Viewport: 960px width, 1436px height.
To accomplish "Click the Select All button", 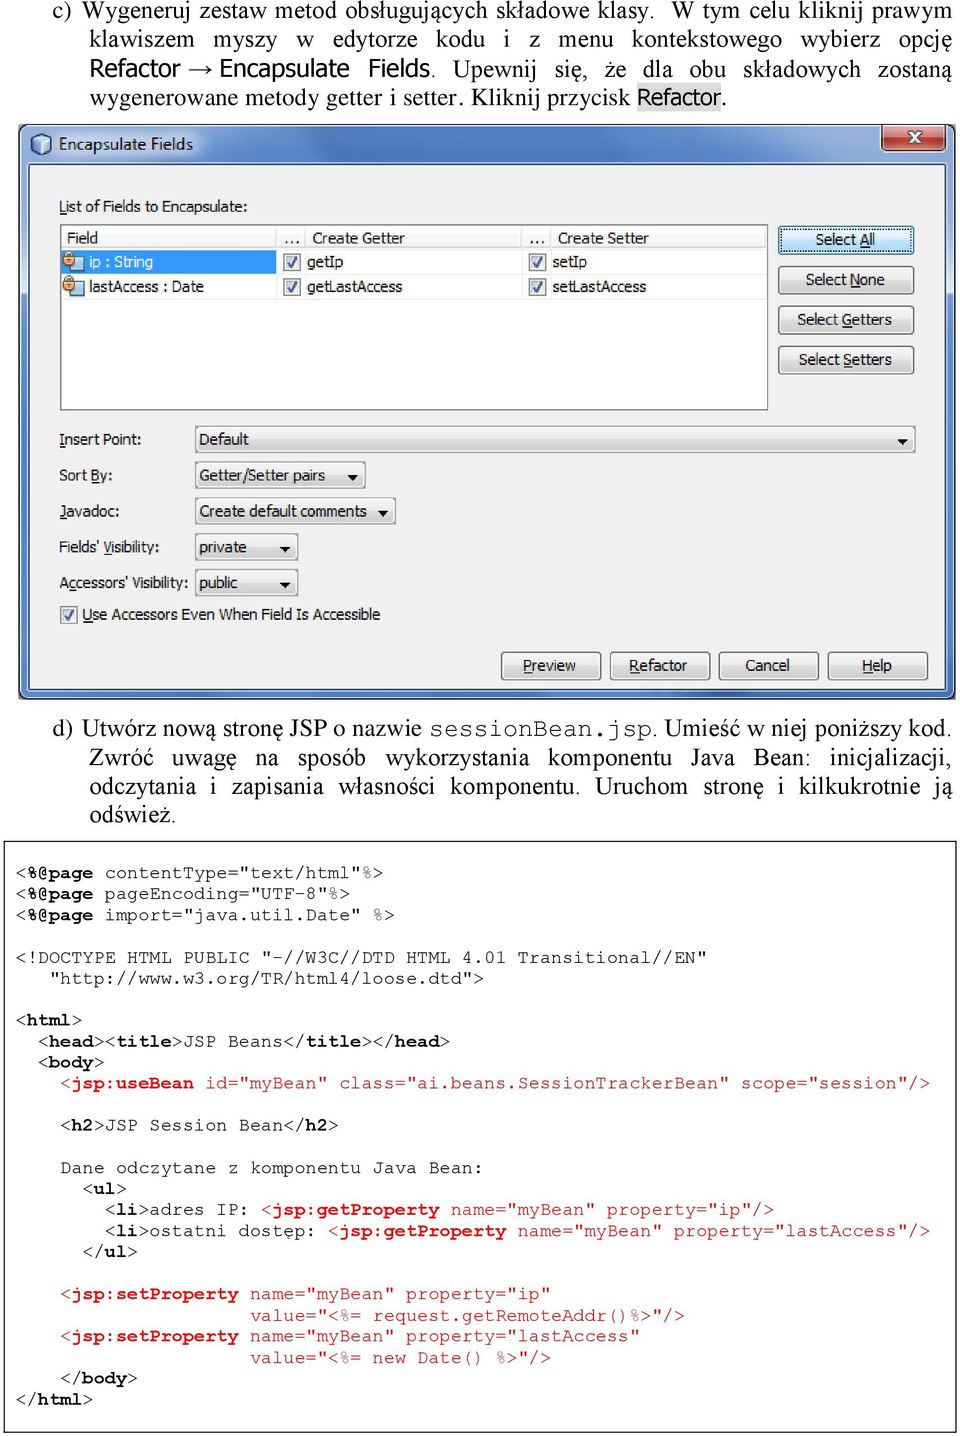I will point(845,240).
